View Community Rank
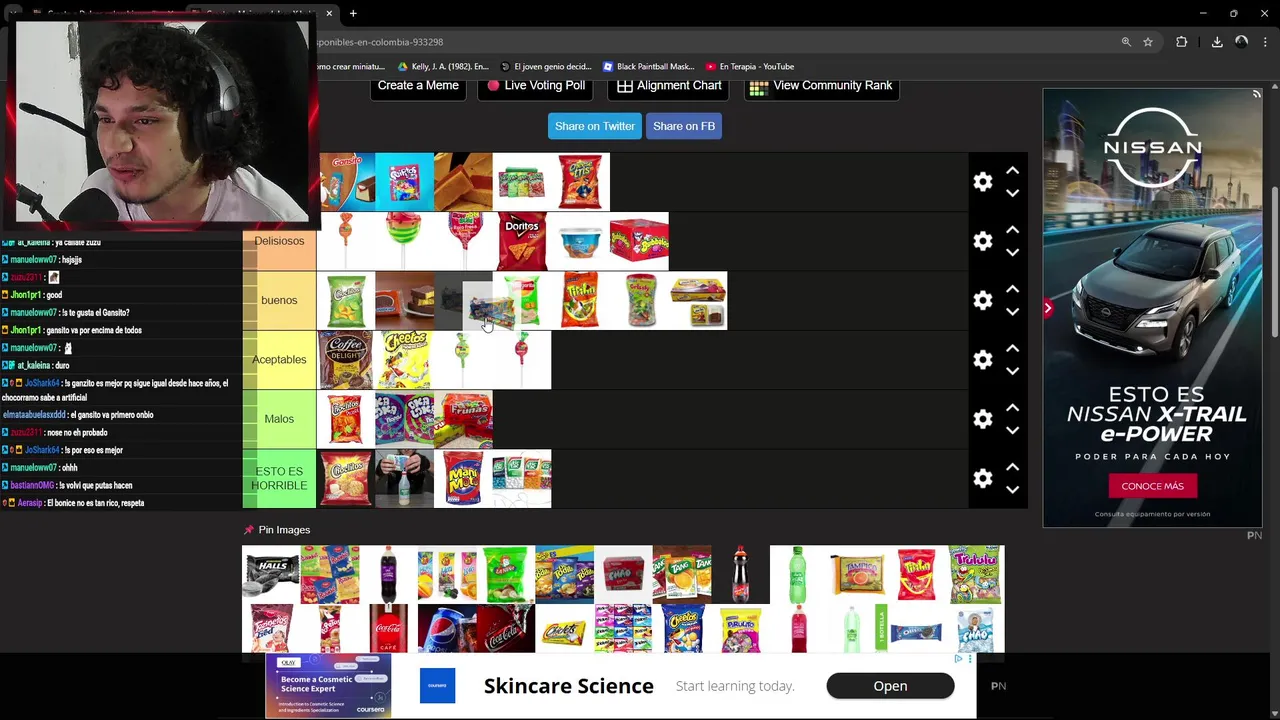This screenshot has height=720, width=1280. [821, 86]
